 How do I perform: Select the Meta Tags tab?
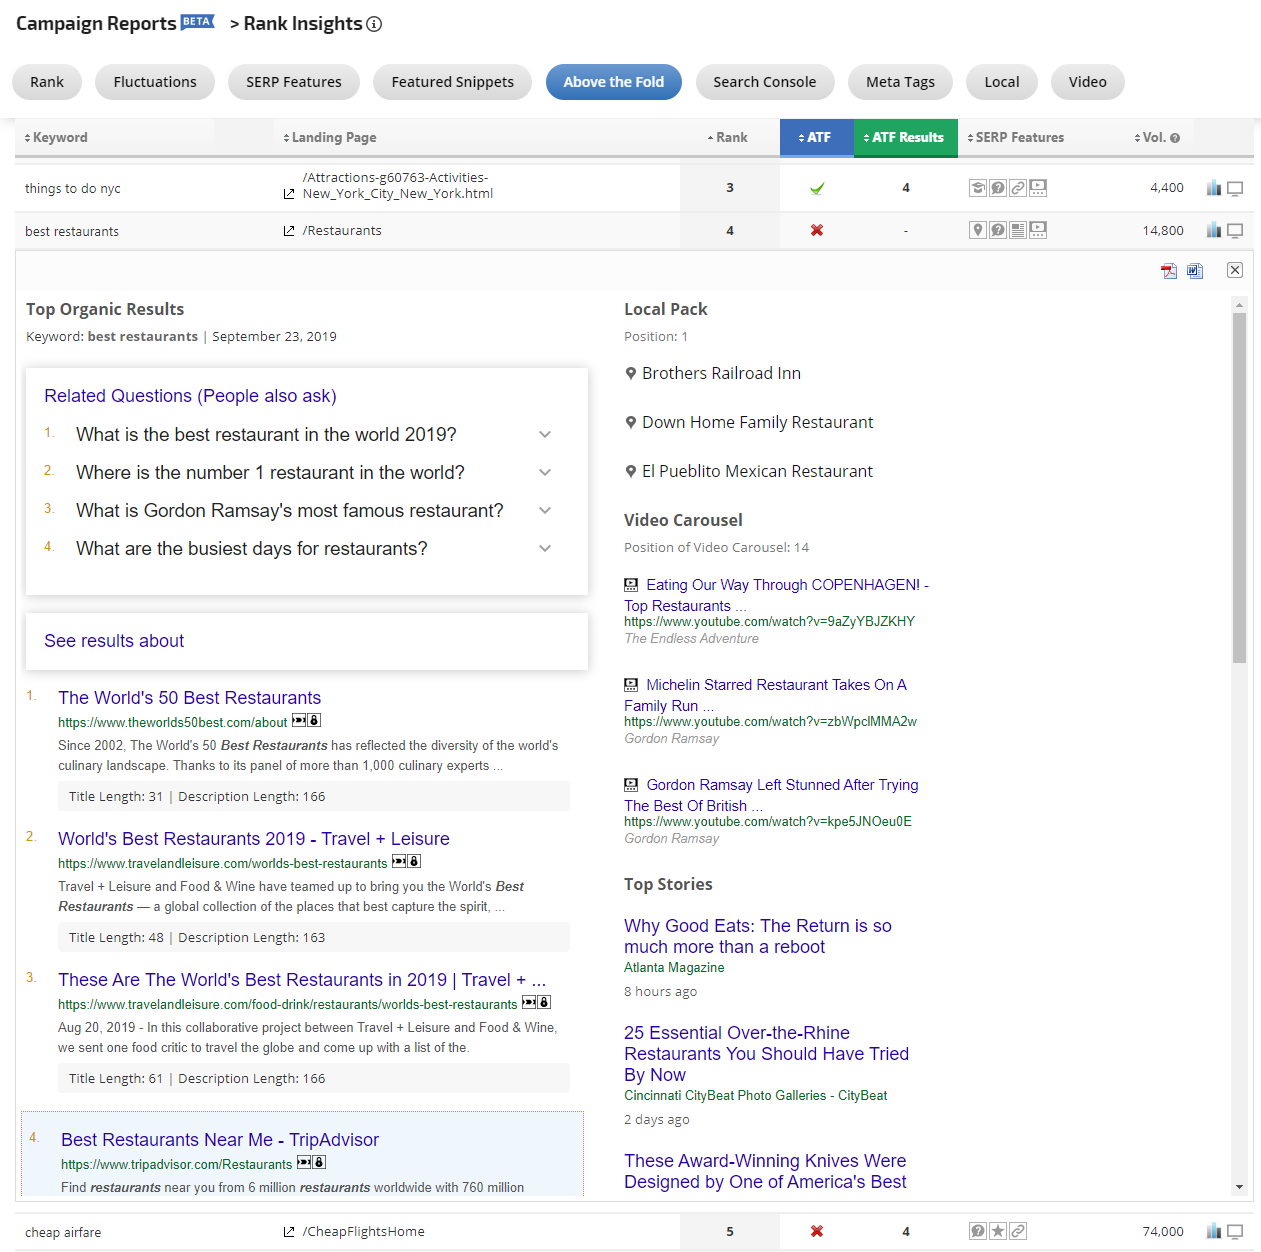[900, 82]
